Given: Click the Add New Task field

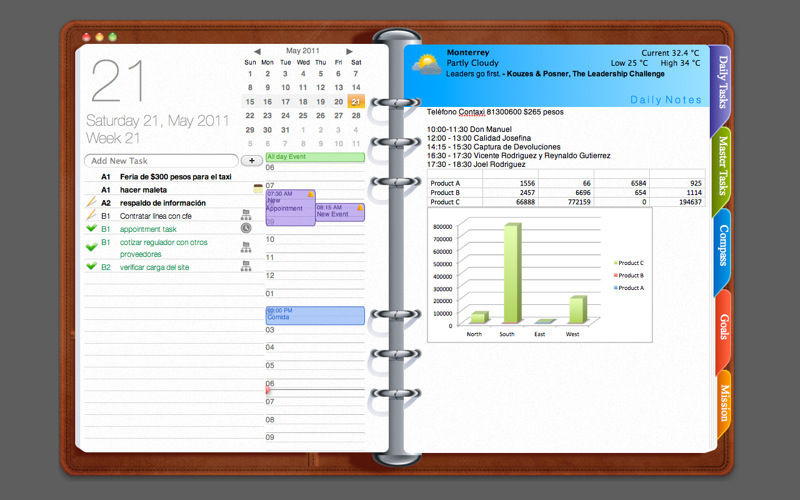Looking at the screenshot, I should point(161,161).
